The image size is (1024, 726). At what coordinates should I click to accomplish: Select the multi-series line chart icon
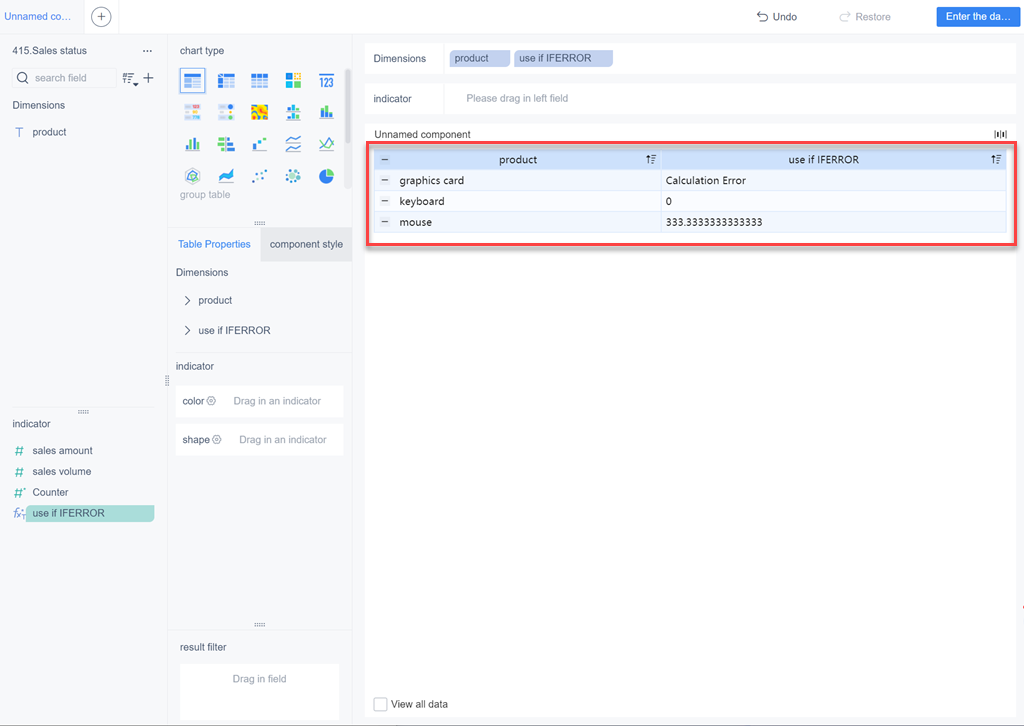click(327, 144)
